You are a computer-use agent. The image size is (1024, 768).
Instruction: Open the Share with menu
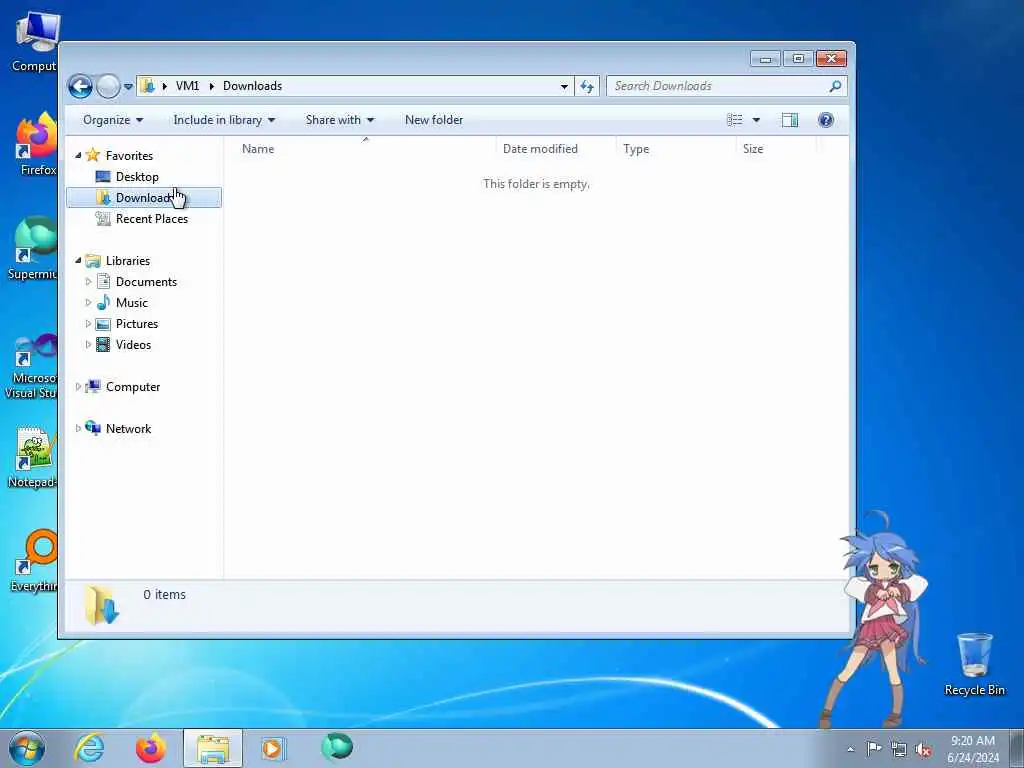(340, 120)
